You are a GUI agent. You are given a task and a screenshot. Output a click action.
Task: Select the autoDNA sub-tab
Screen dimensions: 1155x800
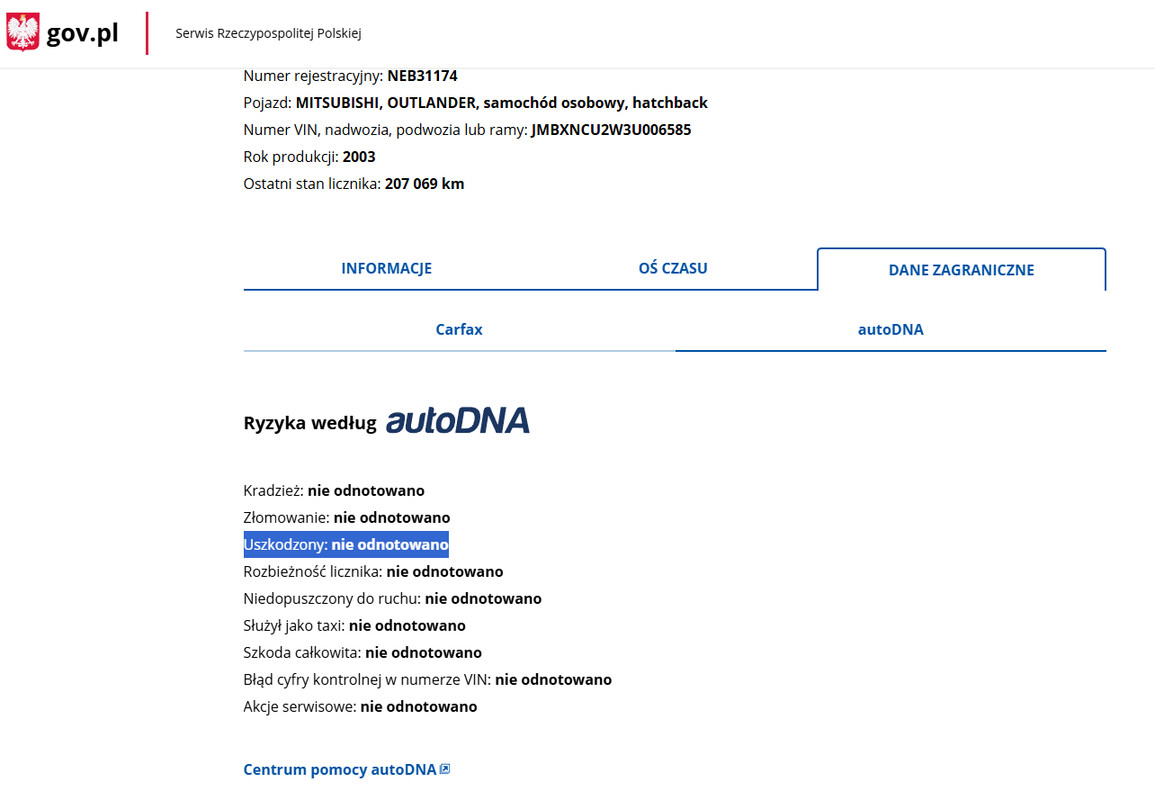[x=890, y=329]
